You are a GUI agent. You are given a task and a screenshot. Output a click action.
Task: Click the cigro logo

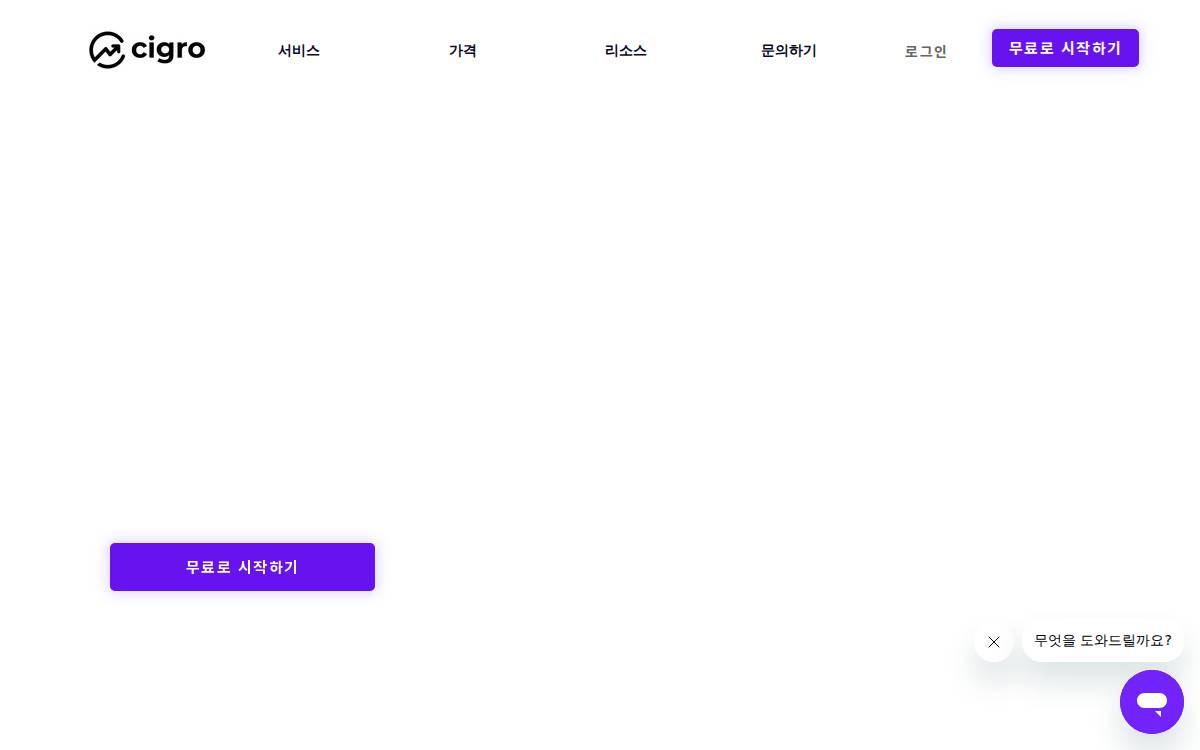(x=147, y=50)
